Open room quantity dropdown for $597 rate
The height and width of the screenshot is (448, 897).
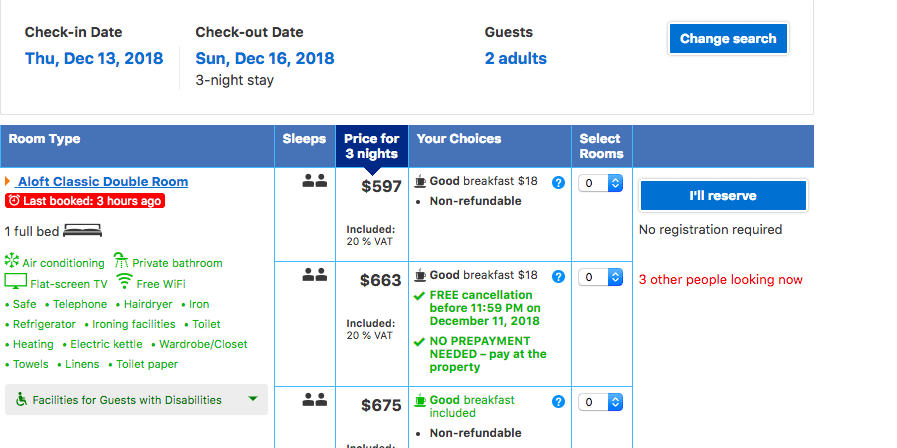600,183
